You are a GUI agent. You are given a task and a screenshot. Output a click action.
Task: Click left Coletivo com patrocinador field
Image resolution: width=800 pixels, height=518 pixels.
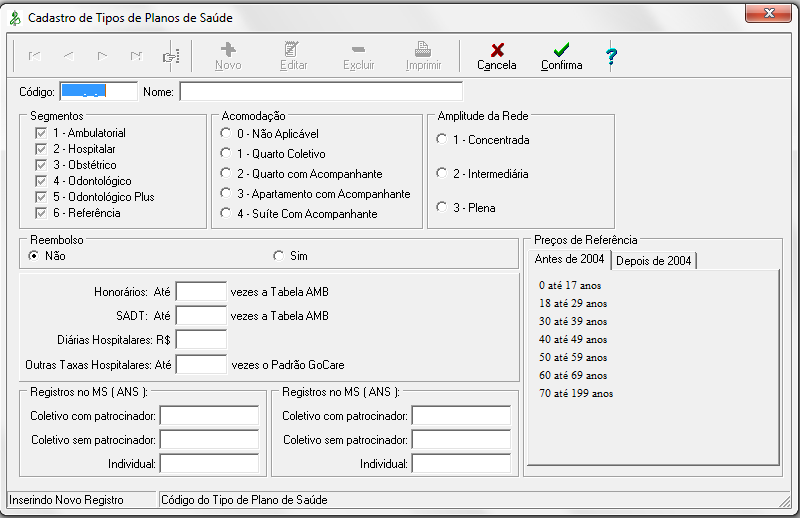[210, 415]
